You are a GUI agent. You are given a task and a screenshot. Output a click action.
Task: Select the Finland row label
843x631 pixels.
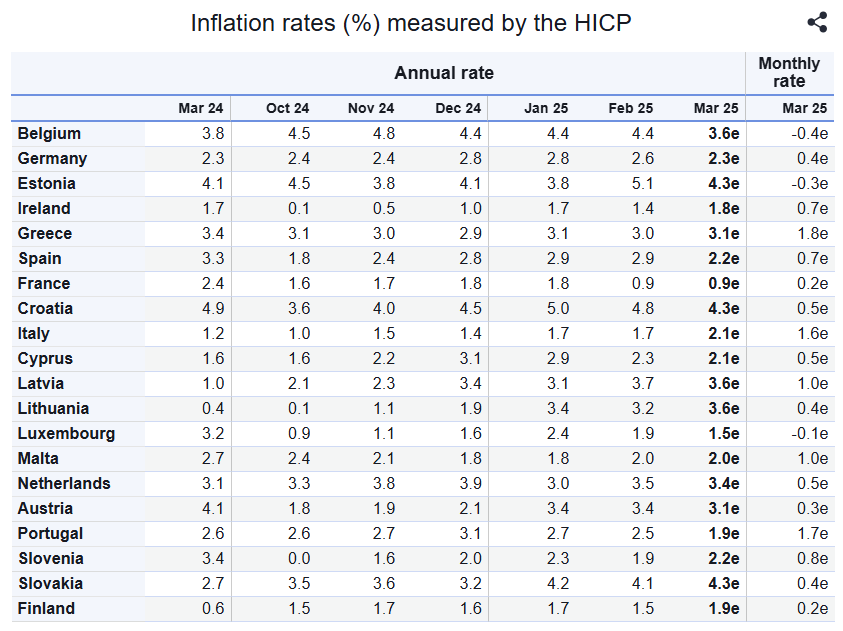(46, 609)
